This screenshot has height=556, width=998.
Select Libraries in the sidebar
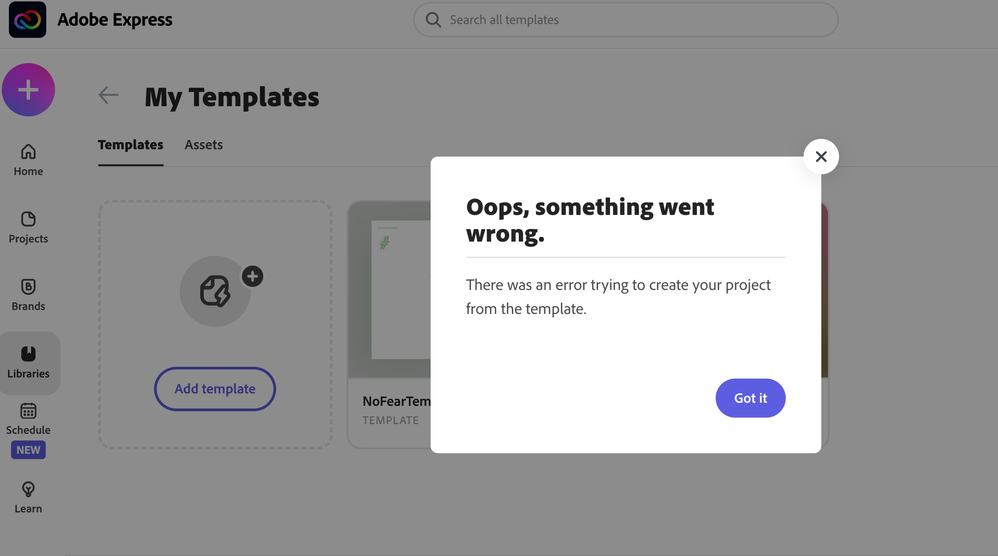tap(28, 362)
